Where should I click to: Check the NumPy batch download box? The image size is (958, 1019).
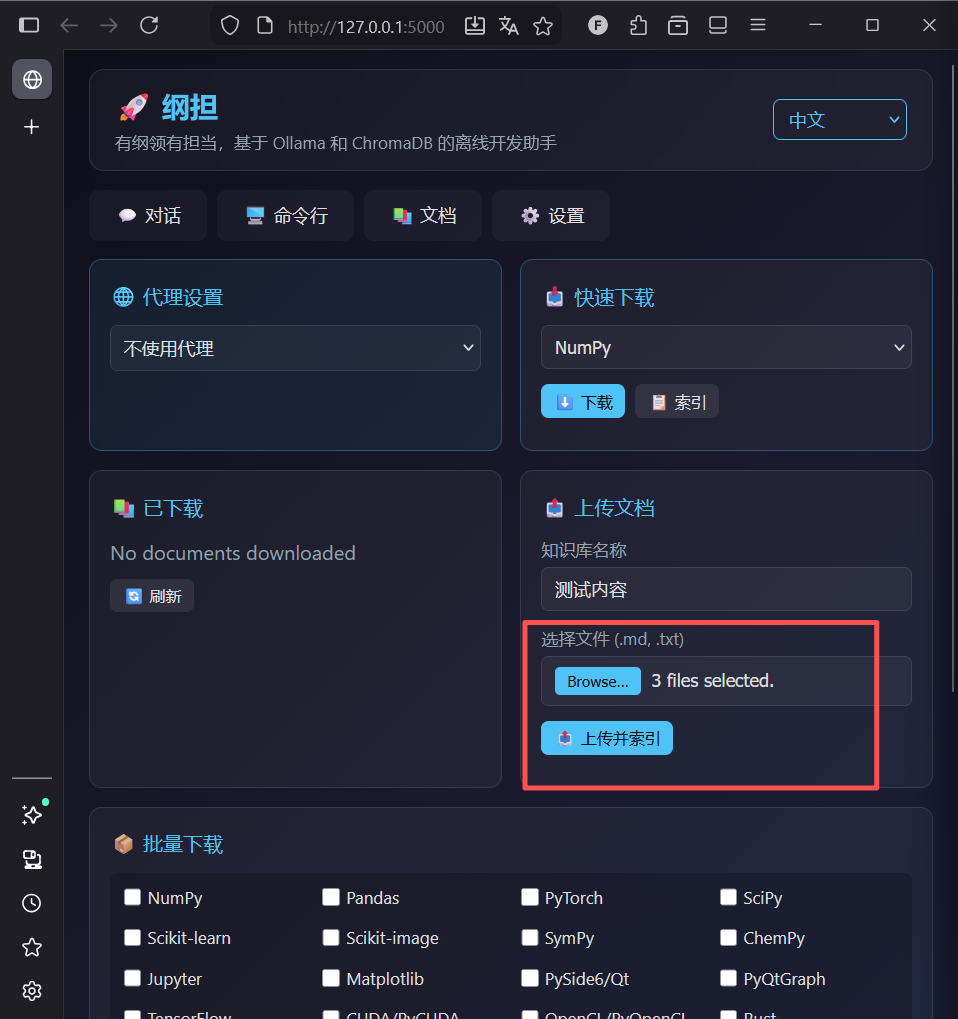[133, 897]
